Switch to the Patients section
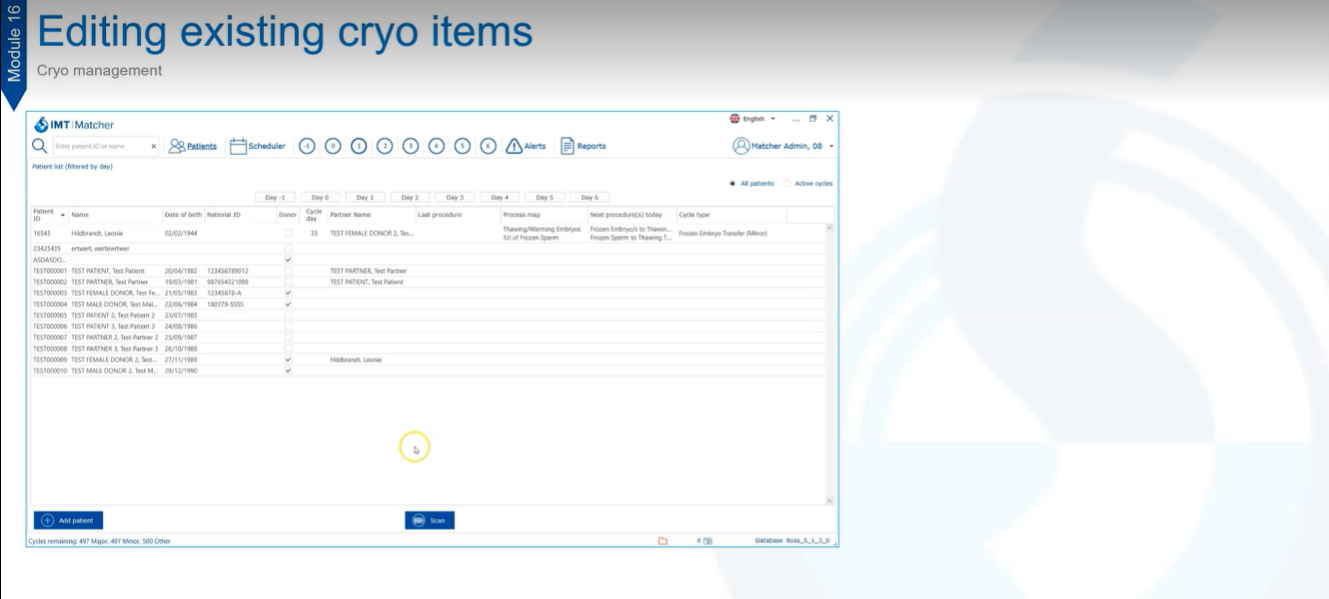The height and width of the screenshot is (599, 1329). pos(193,146)
